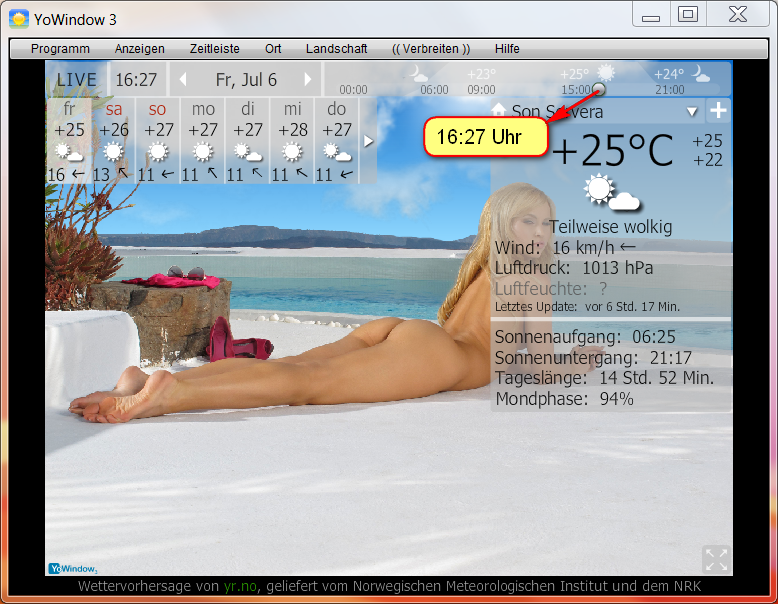
Task: Toggle LIVE mode button
Action: (77, 79)
